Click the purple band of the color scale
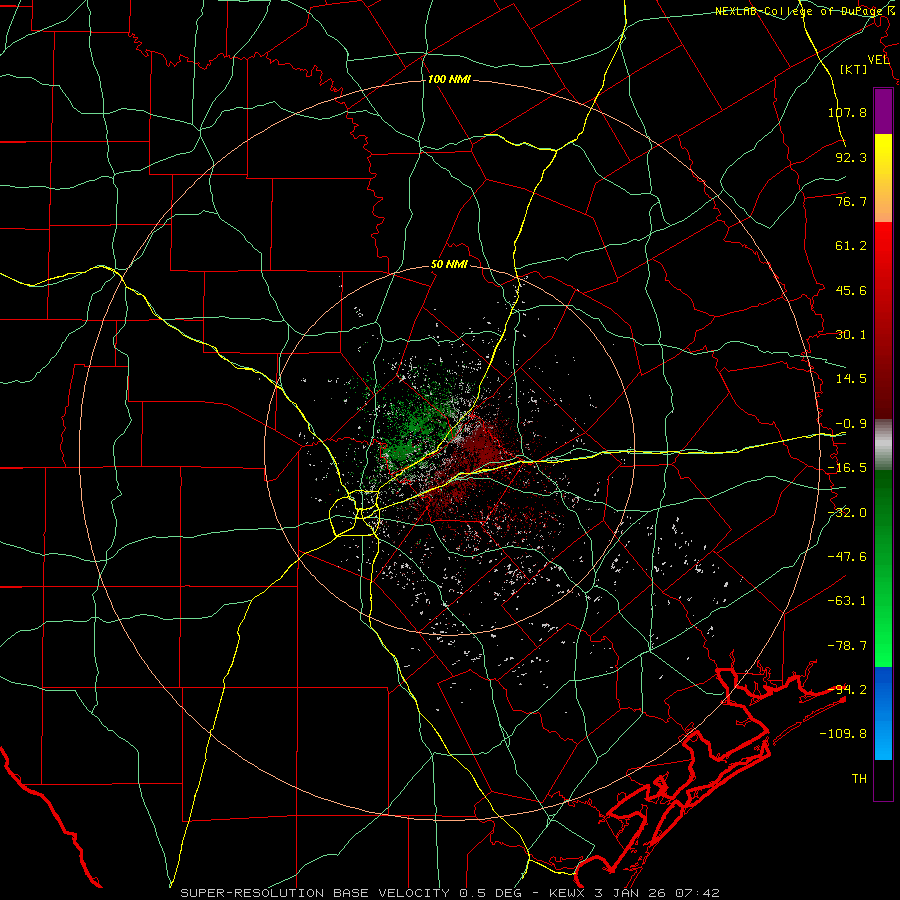 click(883, 111)
